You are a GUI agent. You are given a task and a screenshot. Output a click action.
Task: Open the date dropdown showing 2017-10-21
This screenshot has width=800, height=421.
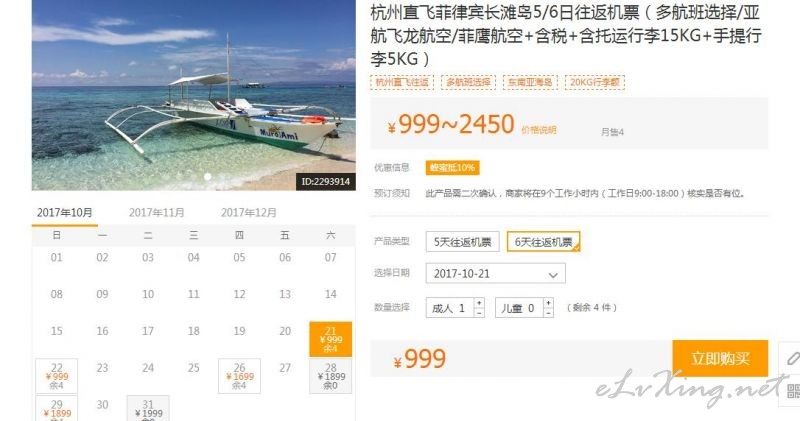[495, 274]
